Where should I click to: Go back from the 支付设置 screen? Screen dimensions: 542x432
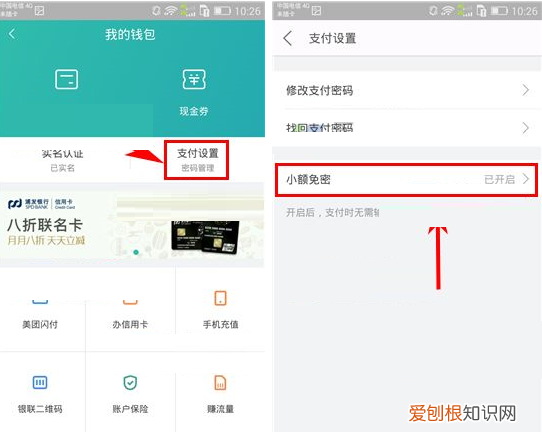[288, 38]
